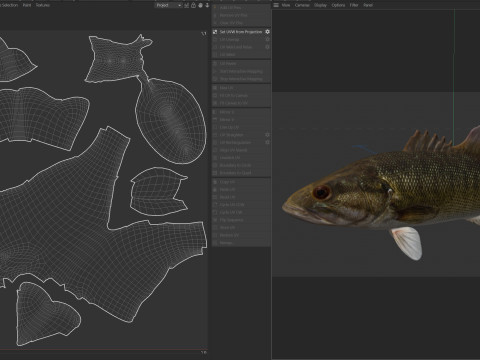Open UV Weld and Relax options gear
Image resolution: width=480 pixels, height=360 pixels.
[x=267, y=47]
